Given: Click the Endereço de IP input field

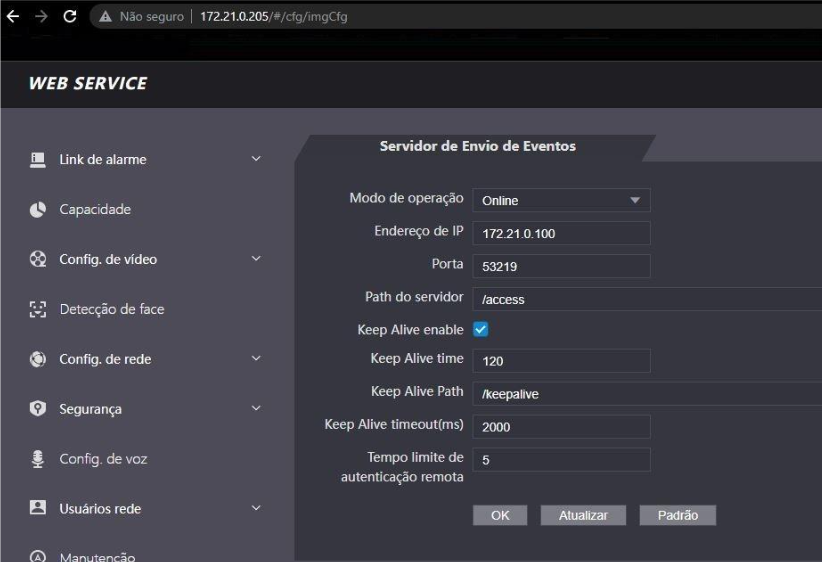Looking at the screenshot, I should pyautogui.click(x=560, y=233).
